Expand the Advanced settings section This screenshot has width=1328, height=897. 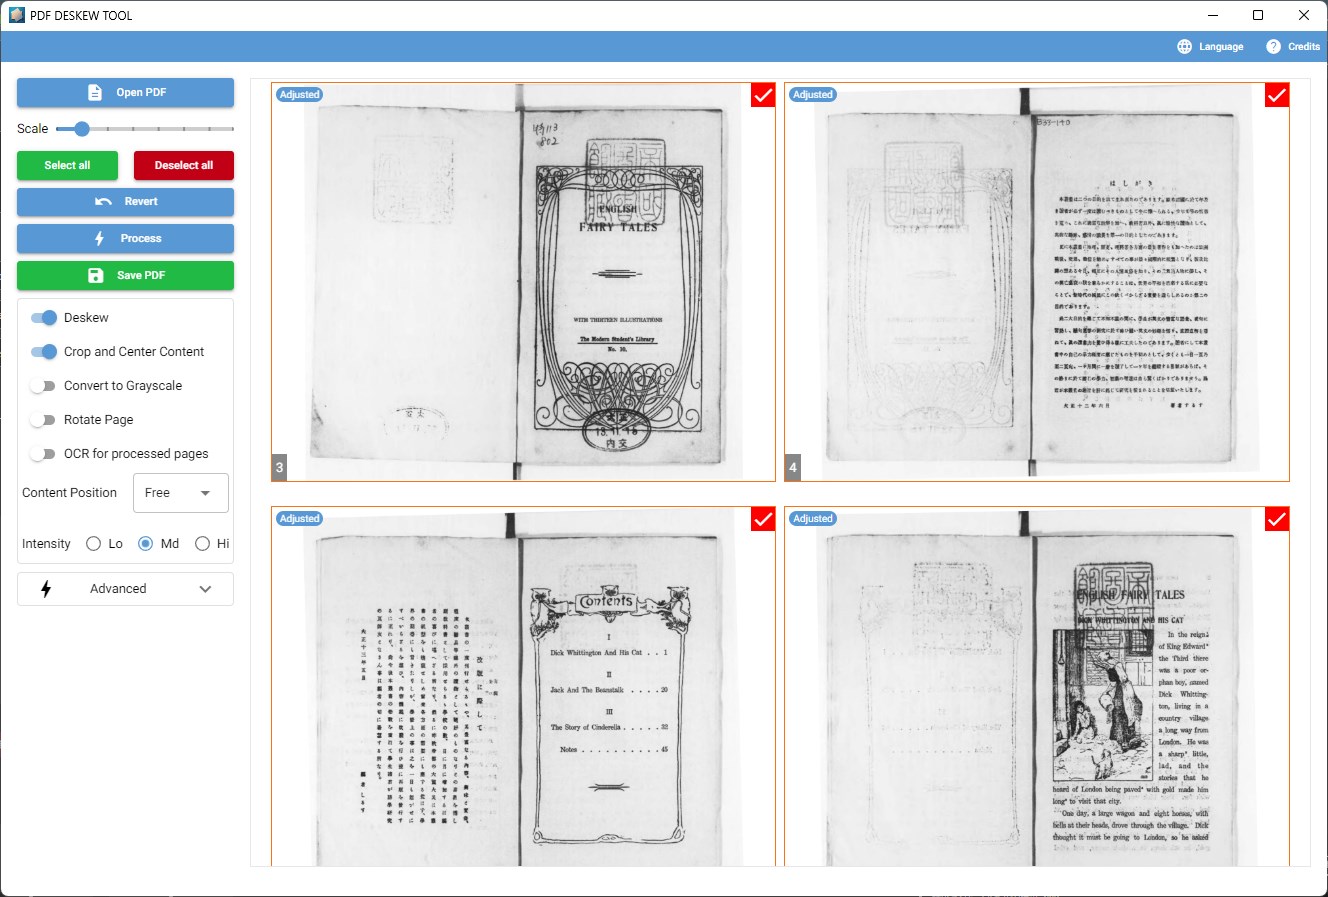click(x=125, y=589)
